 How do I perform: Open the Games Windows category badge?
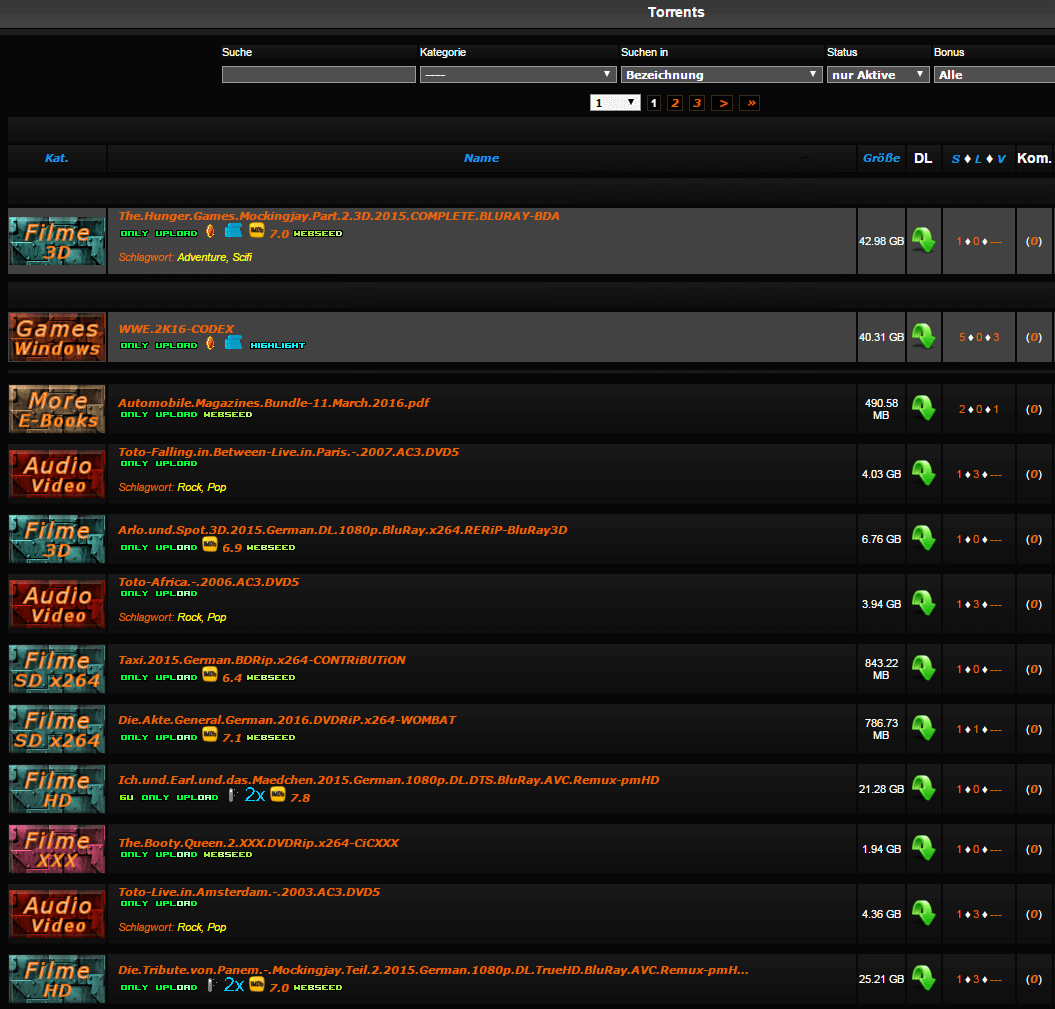57,337
